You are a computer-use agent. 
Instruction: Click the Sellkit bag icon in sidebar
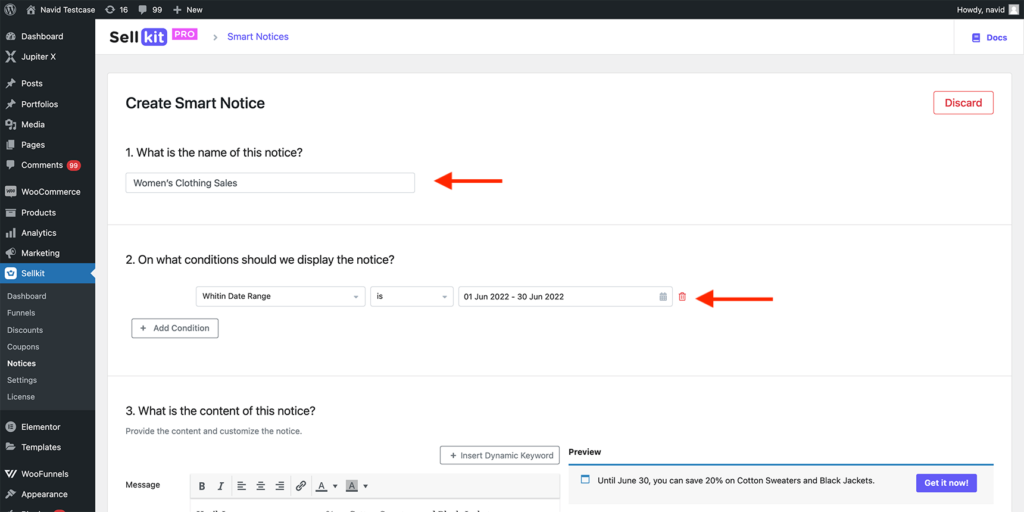10,273
